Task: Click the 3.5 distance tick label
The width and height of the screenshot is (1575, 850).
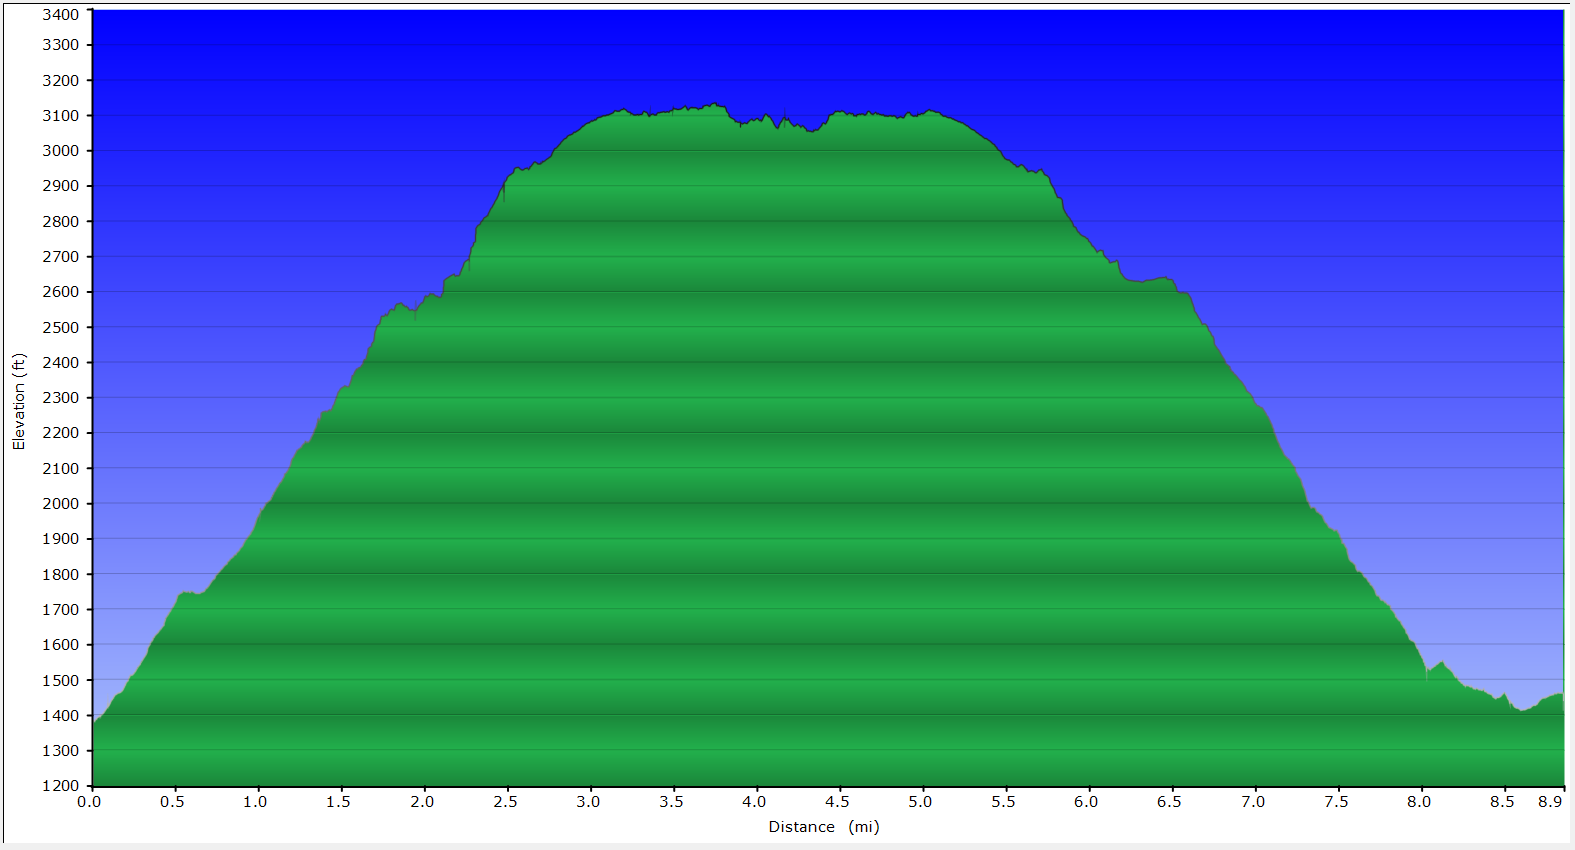Action: pos(671,802)
